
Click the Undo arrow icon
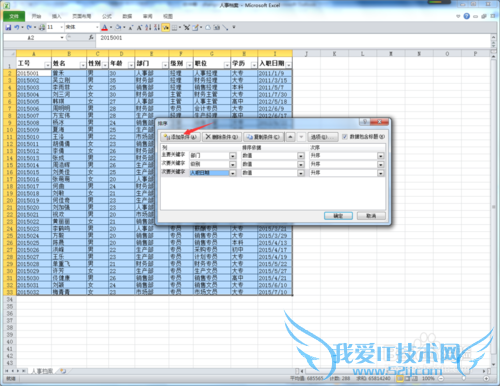[17, 27]
